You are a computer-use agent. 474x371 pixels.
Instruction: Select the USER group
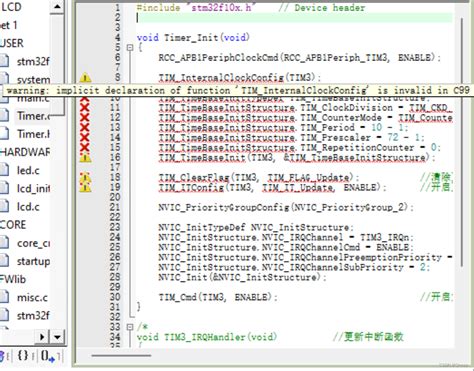[12, 43]
